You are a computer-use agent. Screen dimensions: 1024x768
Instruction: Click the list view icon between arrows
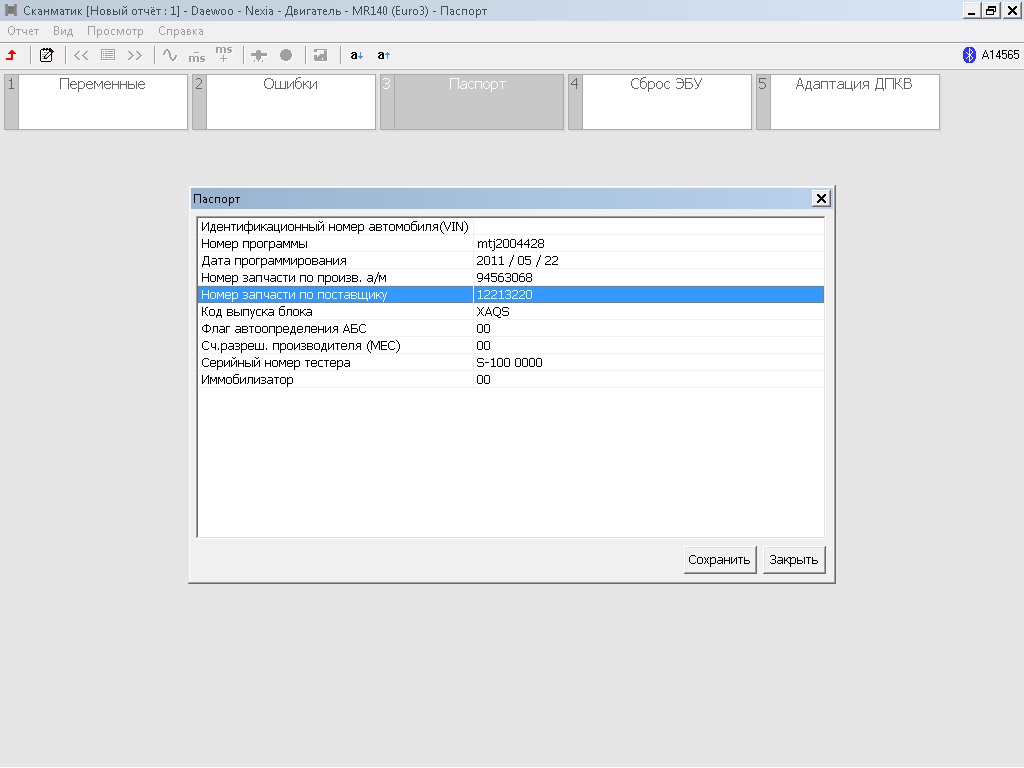[108, 55]
